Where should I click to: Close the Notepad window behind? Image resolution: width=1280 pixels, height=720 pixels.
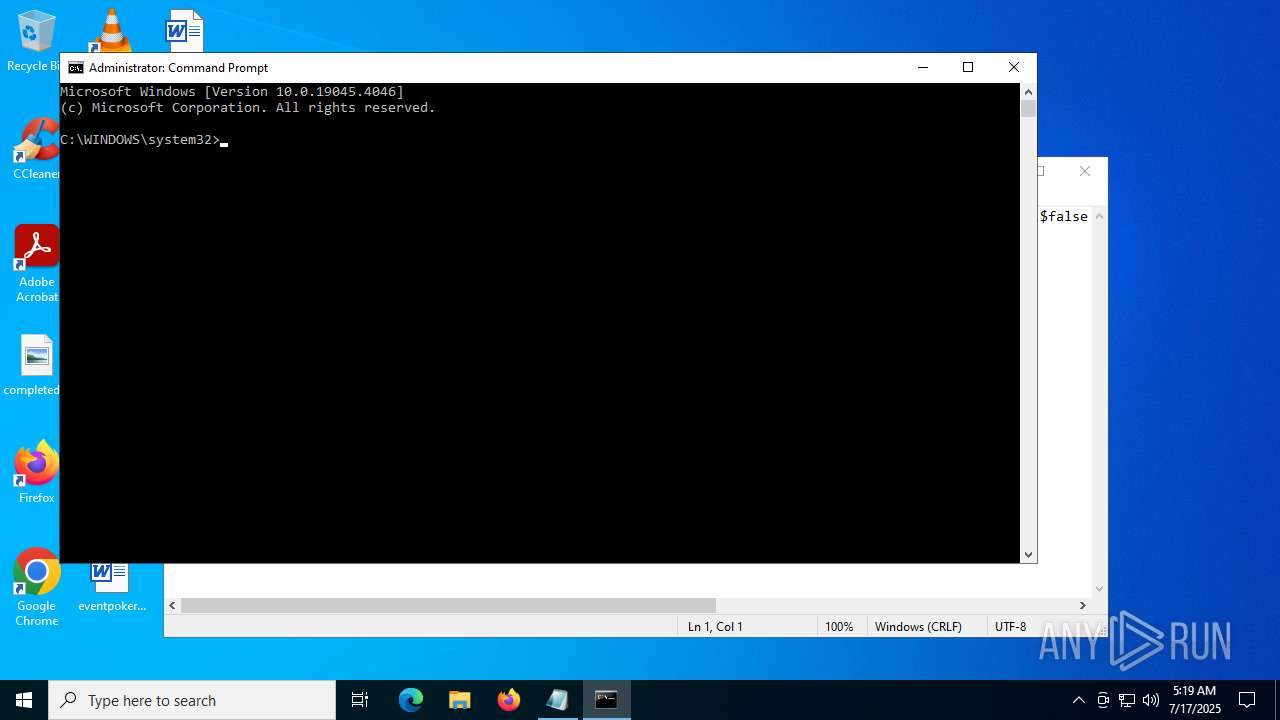point(1085,171)
